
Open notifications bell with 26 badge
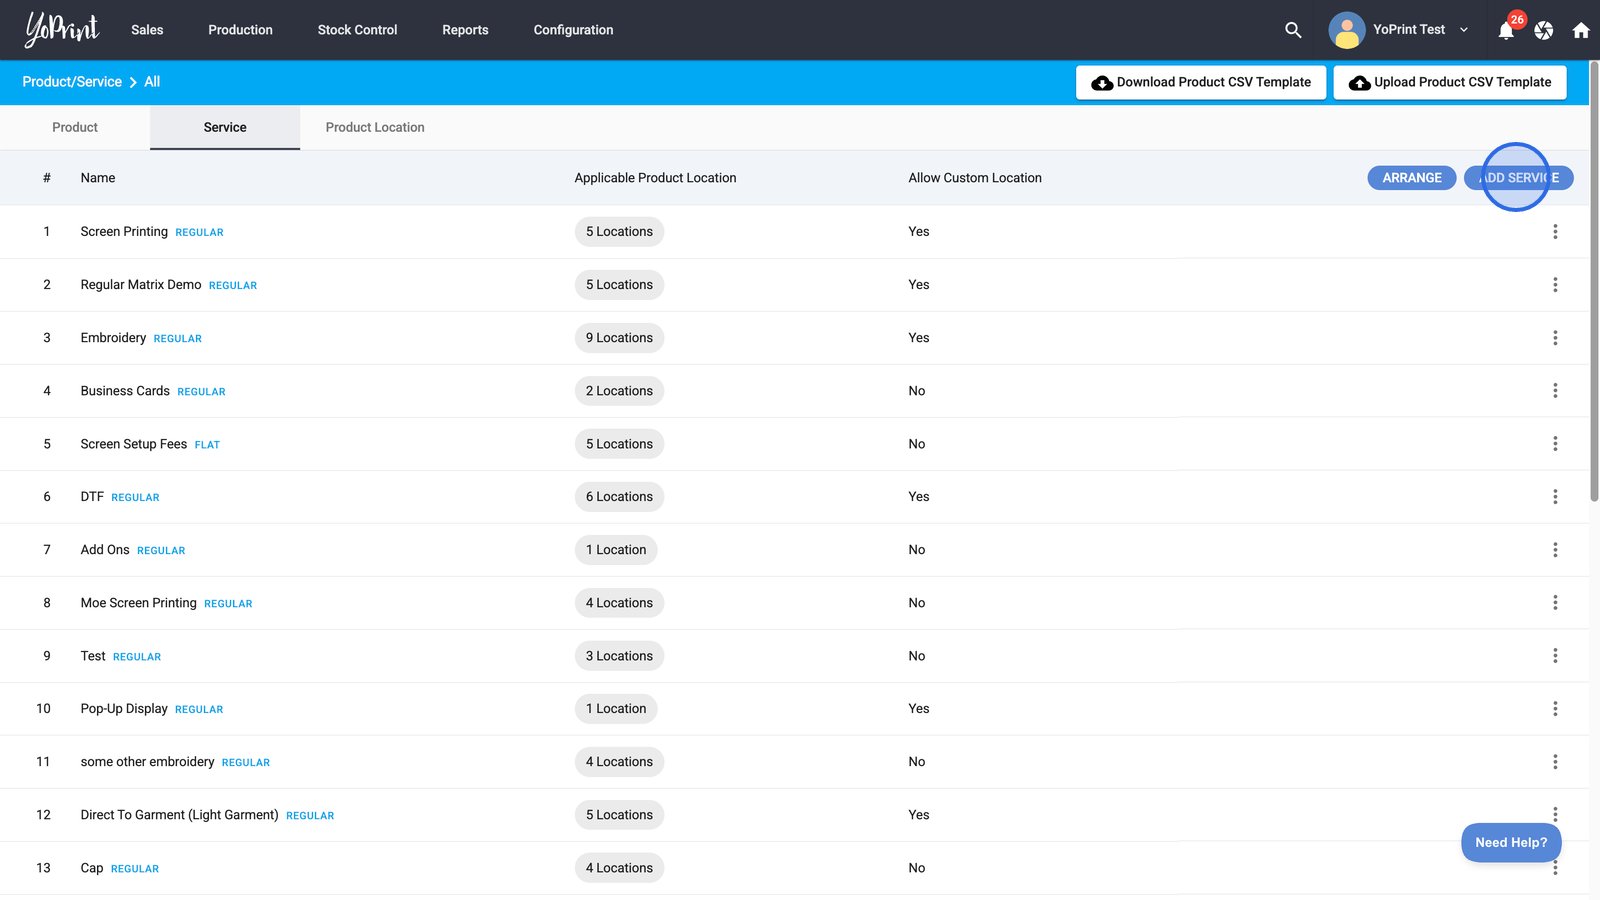(x=1506, y=30)
